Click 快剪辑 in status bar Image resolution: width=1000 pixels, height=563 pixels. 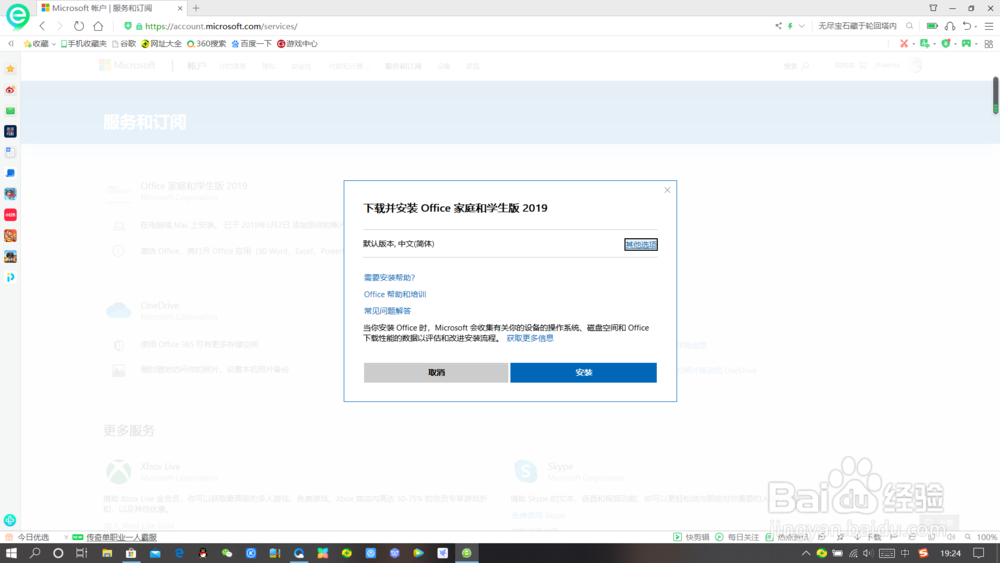(x=691, y=537)
